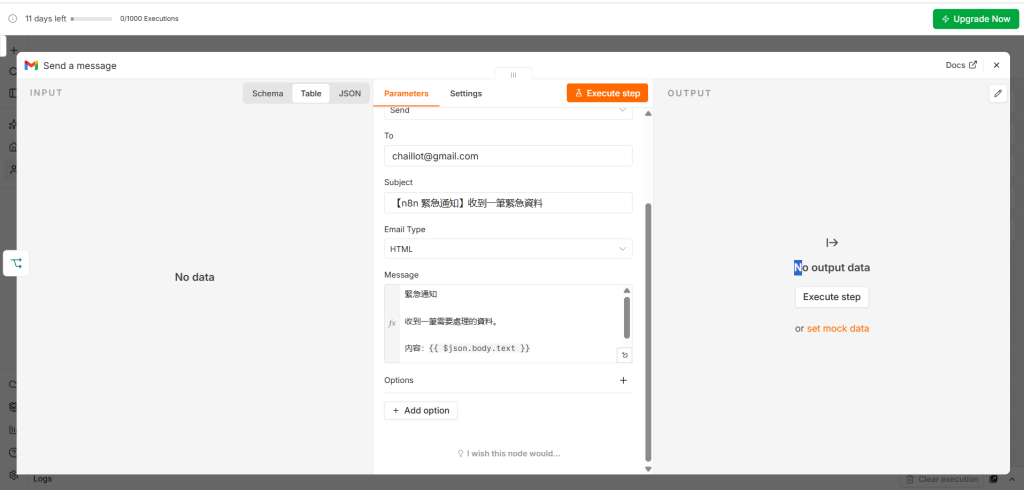Open expanded editor icon in Message field
This screenshot has width=1024, height=490.
click(x=625, y=355)
